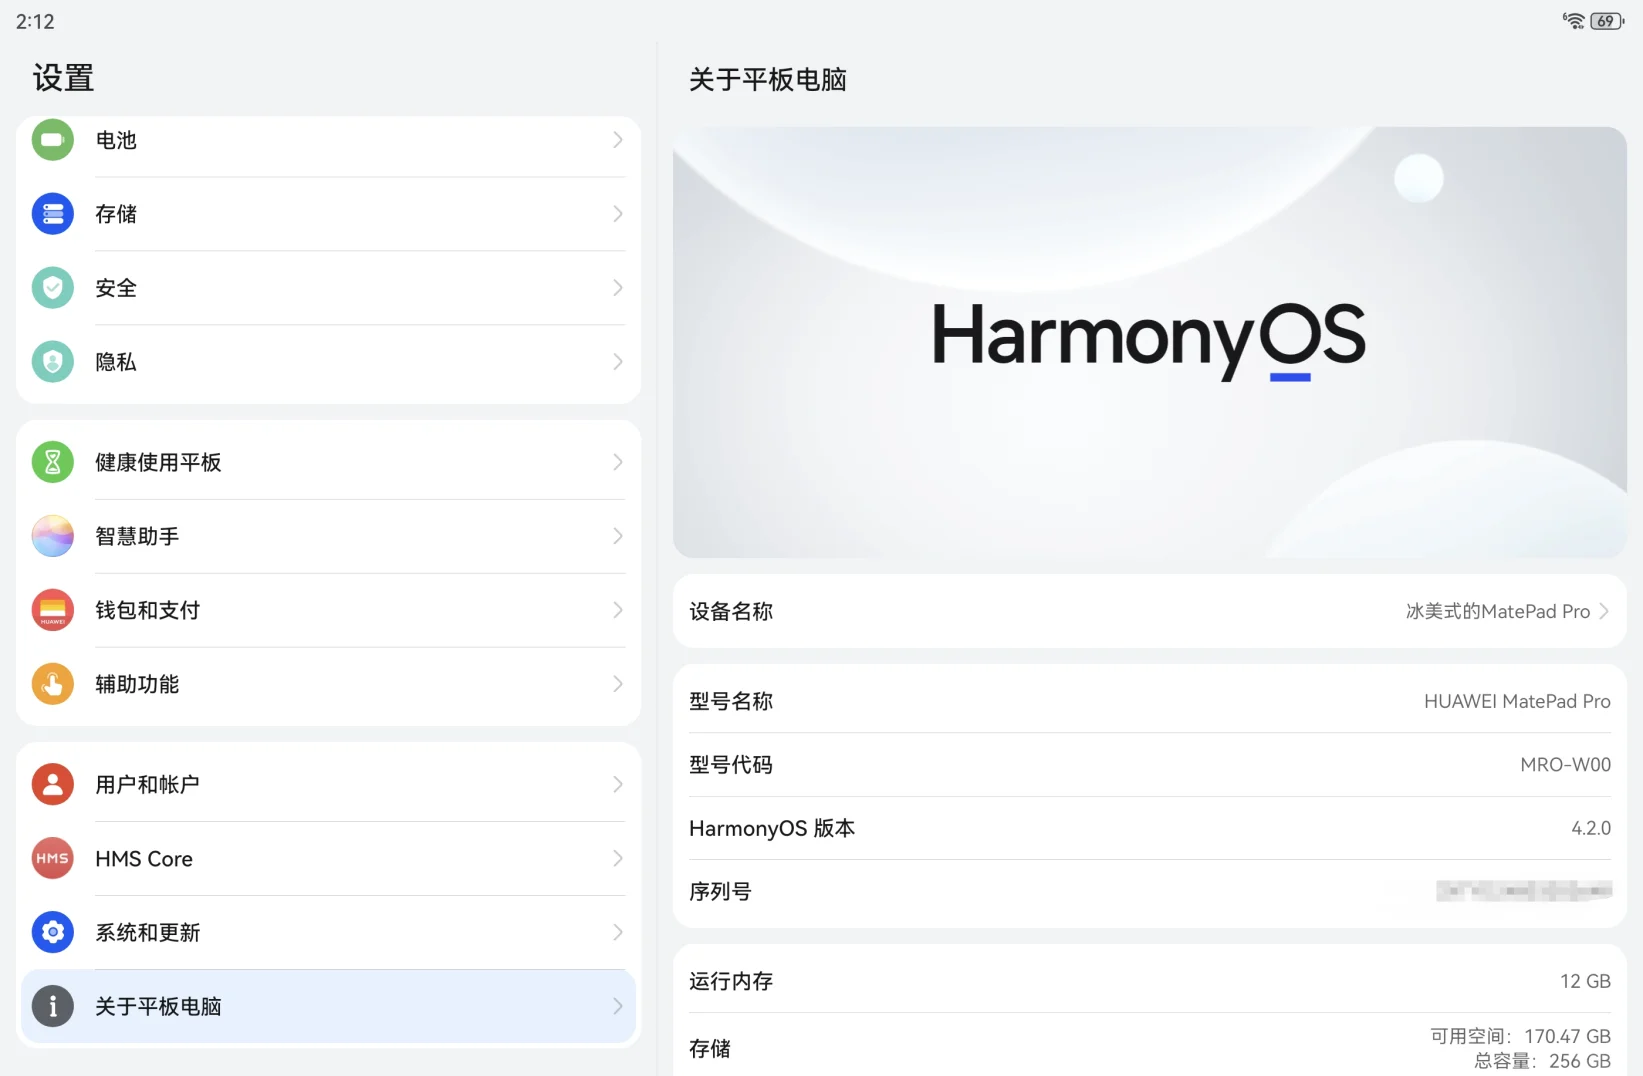1643x1076 pixels.
Task: Tap the red user account icon
Action: pos(53,784)
